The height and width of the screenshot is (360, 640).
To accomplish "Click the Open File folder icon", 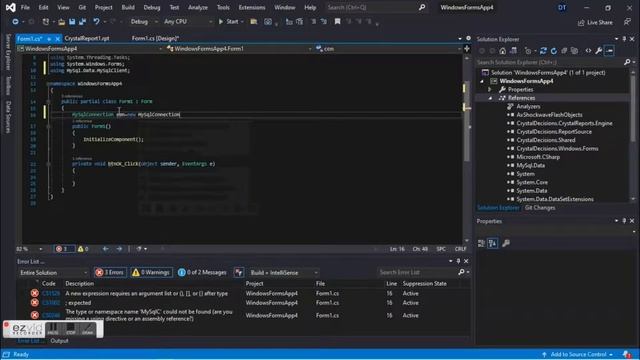I will 62,22.
